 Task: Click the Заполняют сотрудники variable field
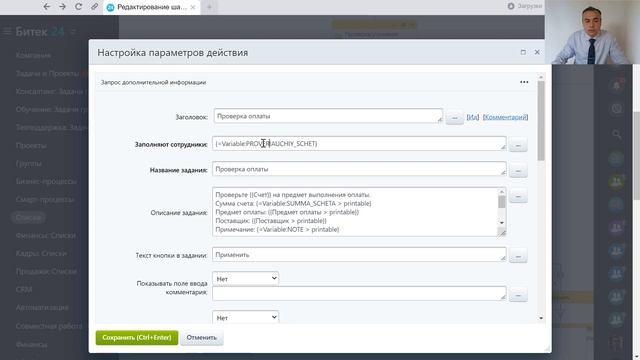point(359,143)
